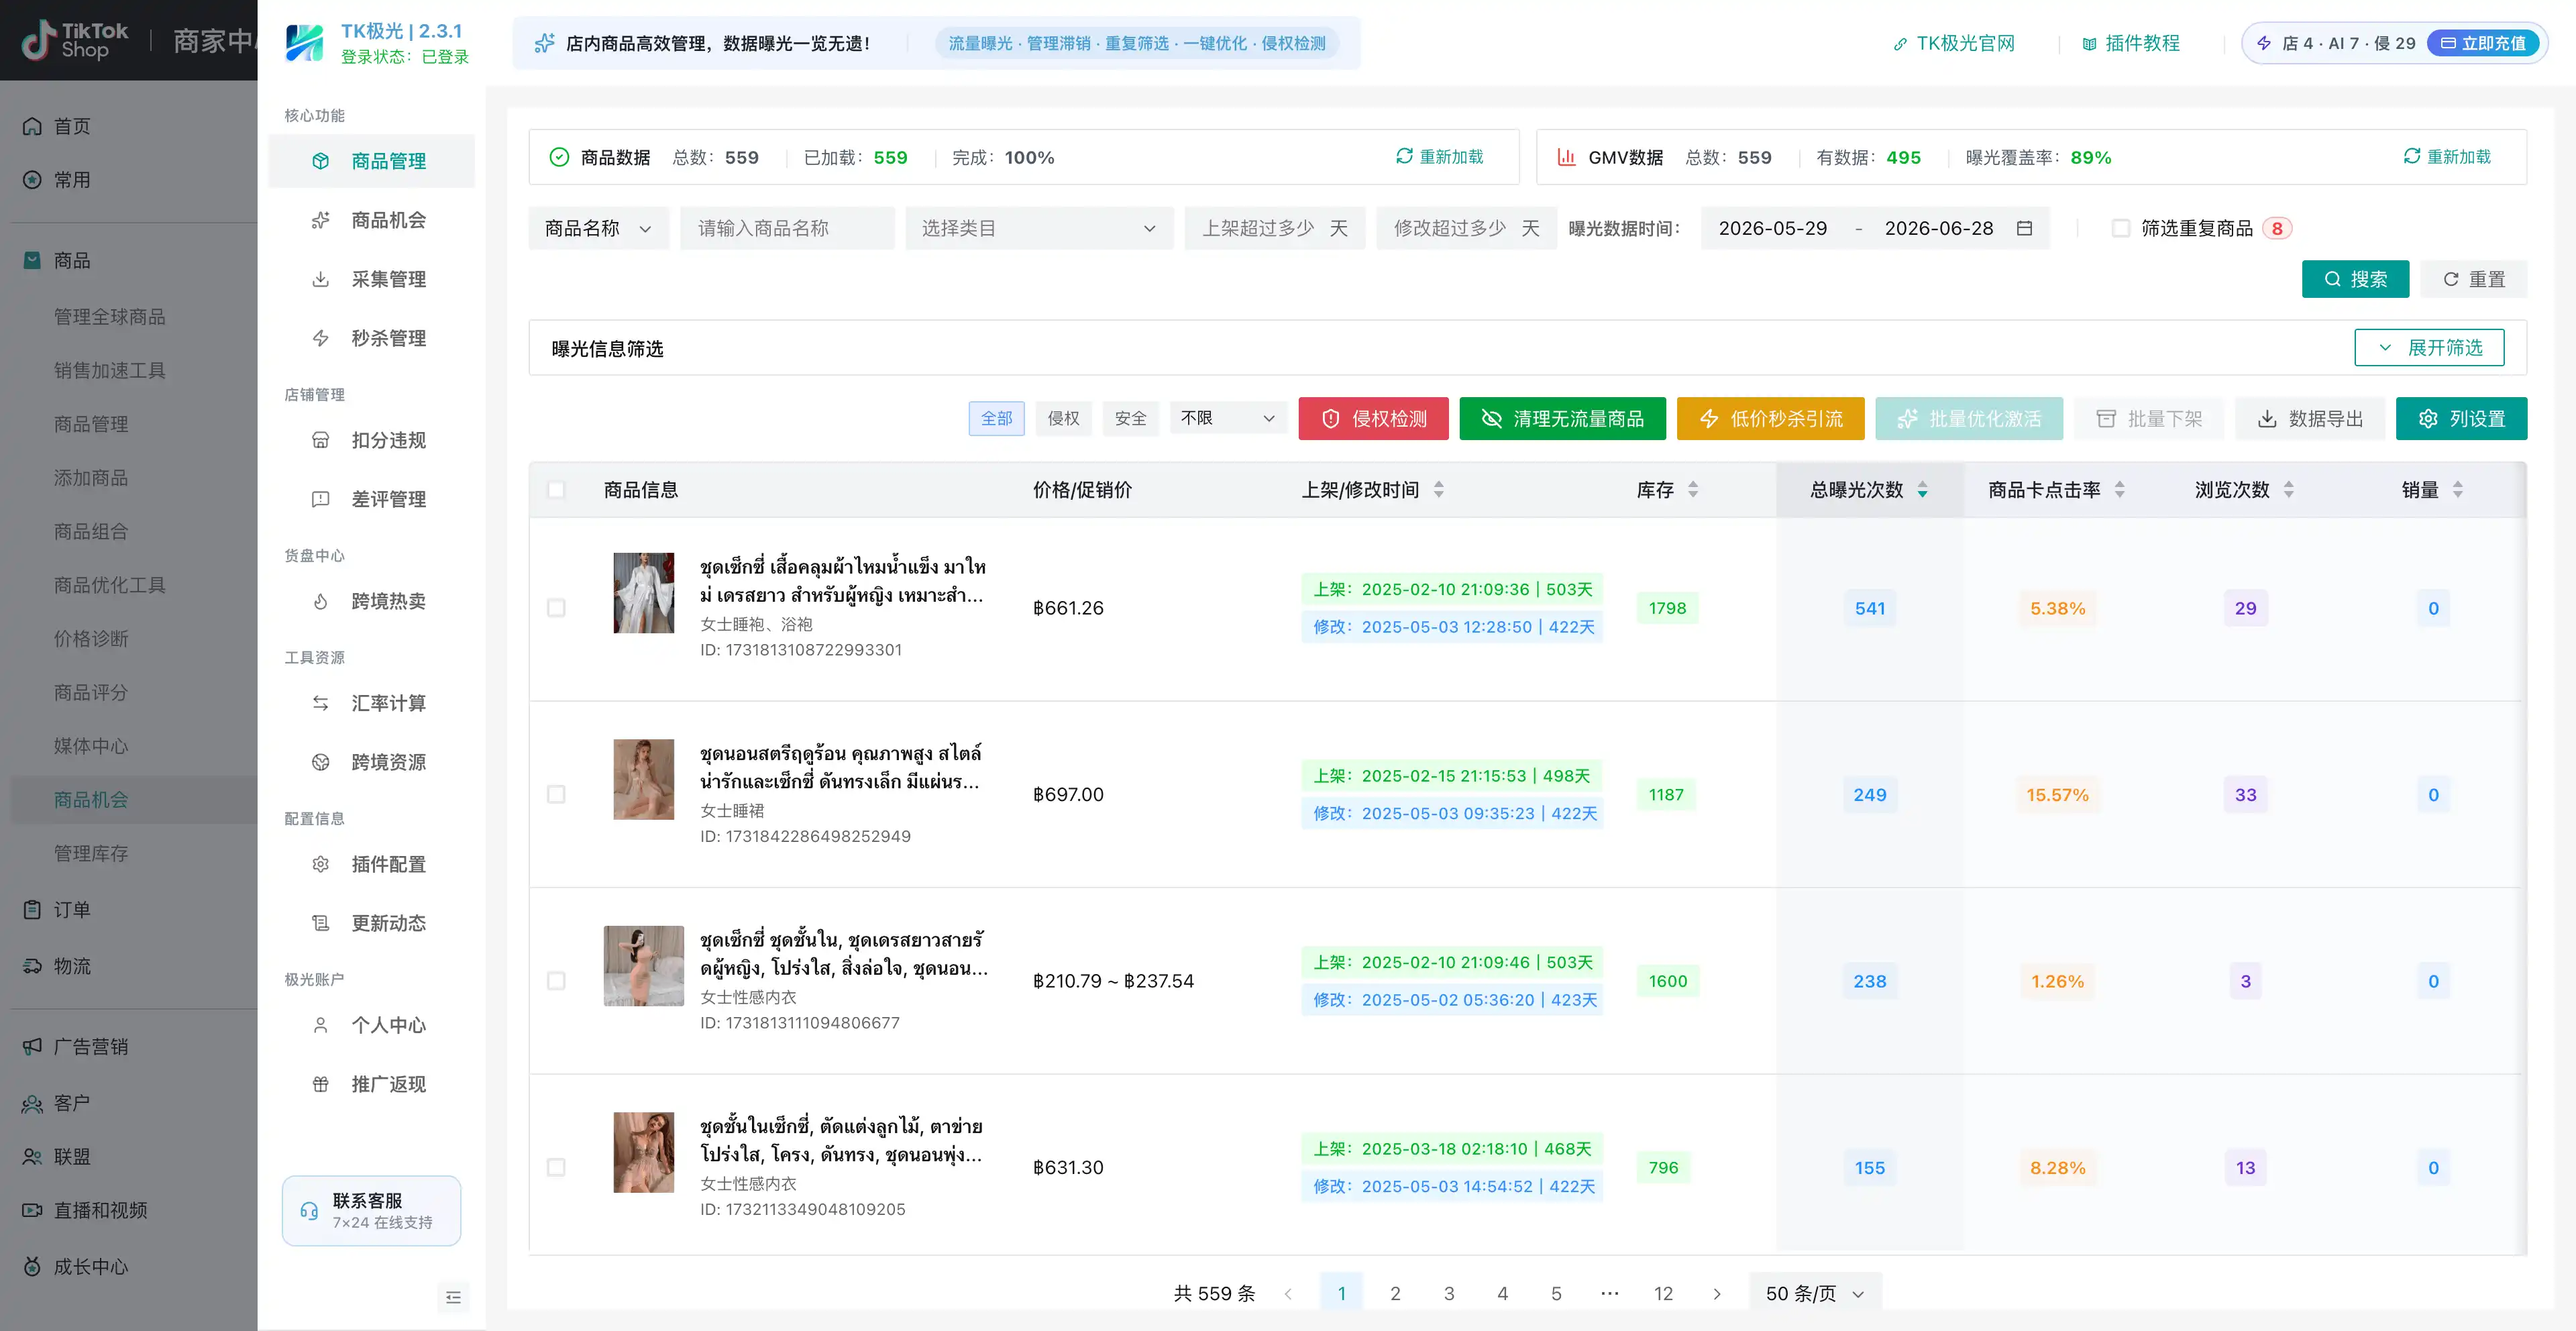This screenshot has width=2576, height=1331.
Task: Click the 跨境资源 globe icon
Action: coord(320,762)
